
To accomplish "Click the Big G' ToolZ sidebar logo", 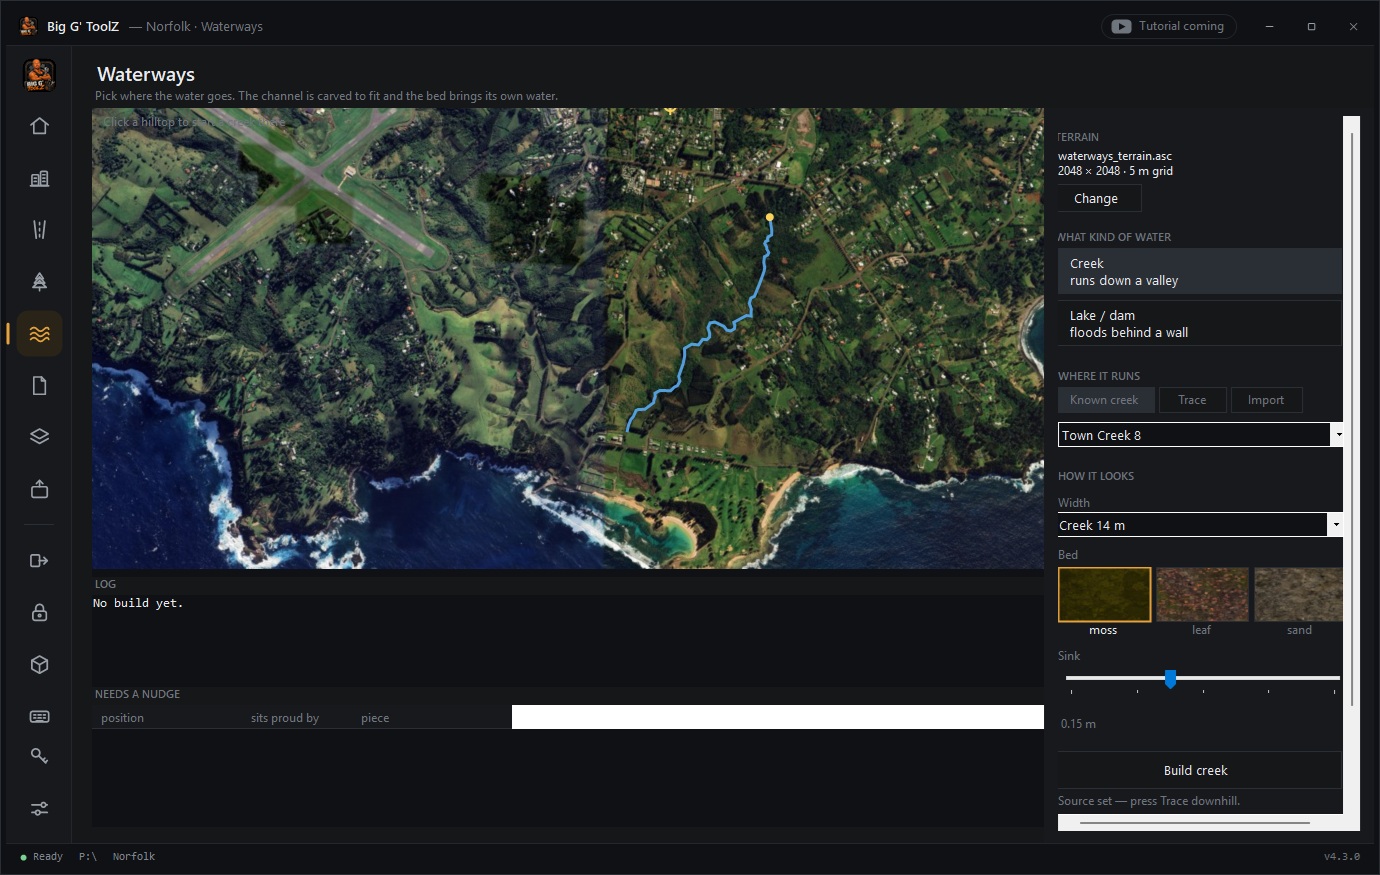I will pyautogui.click(x=39, y=75).
